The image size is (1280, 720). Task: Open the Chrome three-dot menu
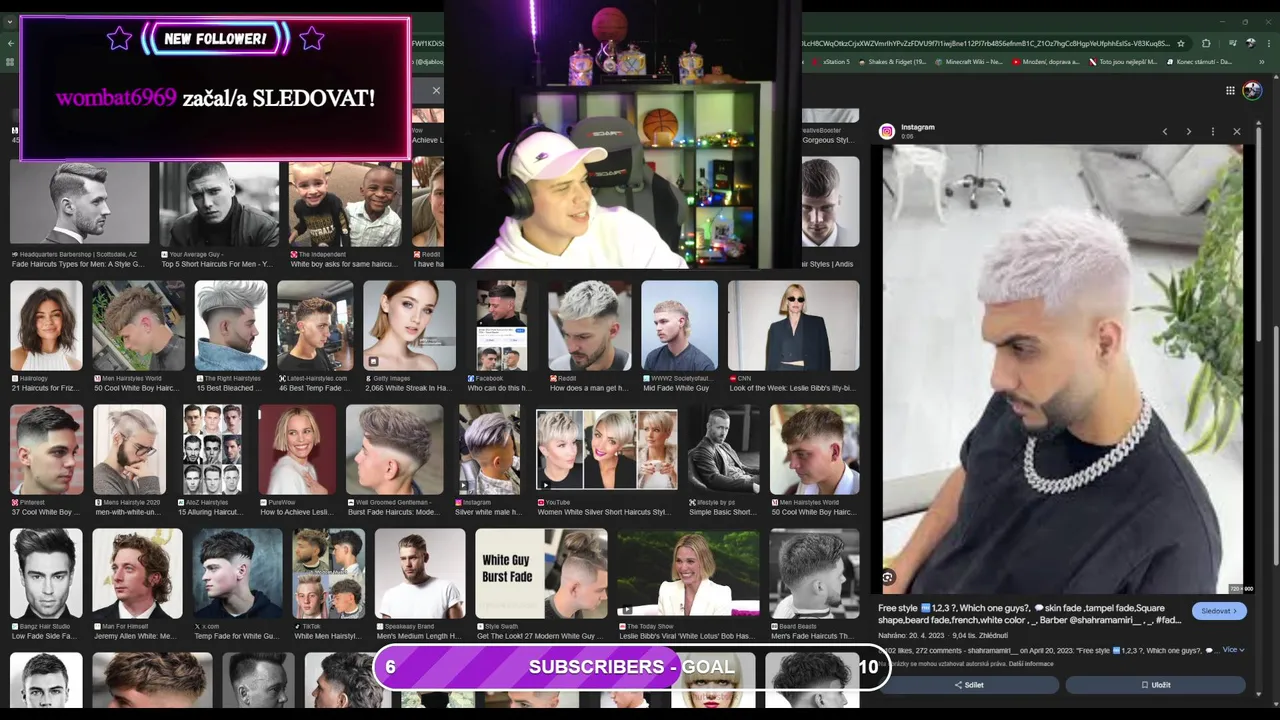[1269, 43]
